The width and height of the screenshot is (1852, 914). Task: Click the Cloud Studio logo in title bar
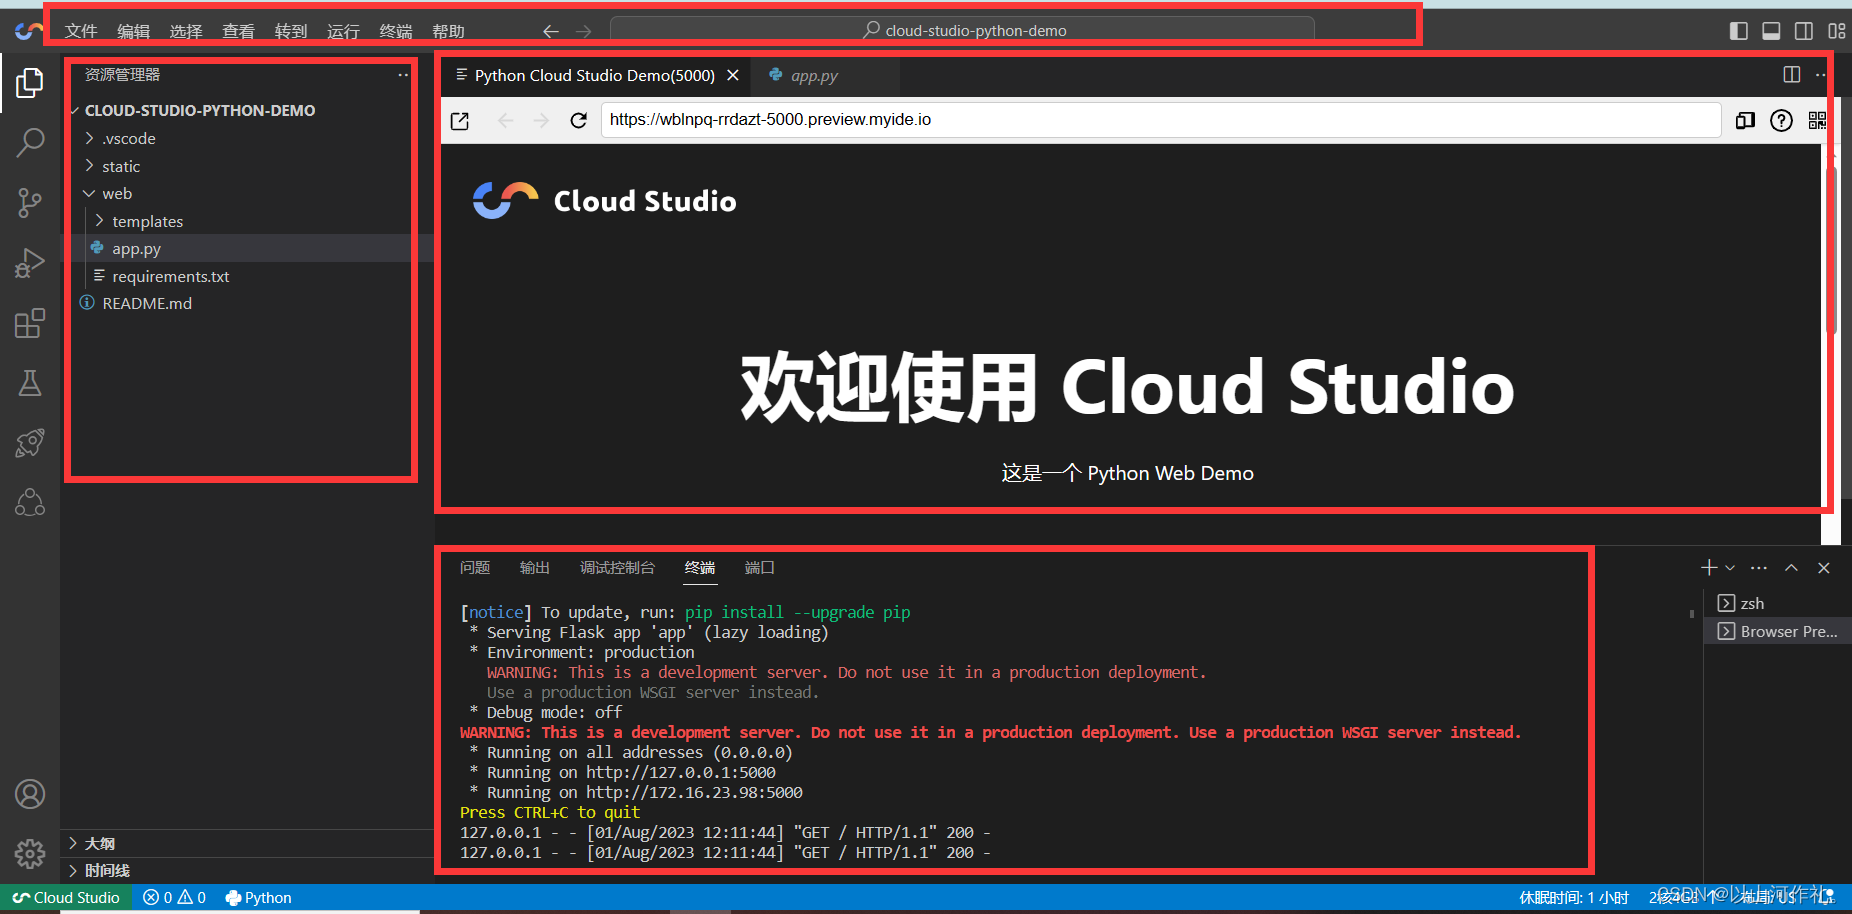(x=28, y=31)
